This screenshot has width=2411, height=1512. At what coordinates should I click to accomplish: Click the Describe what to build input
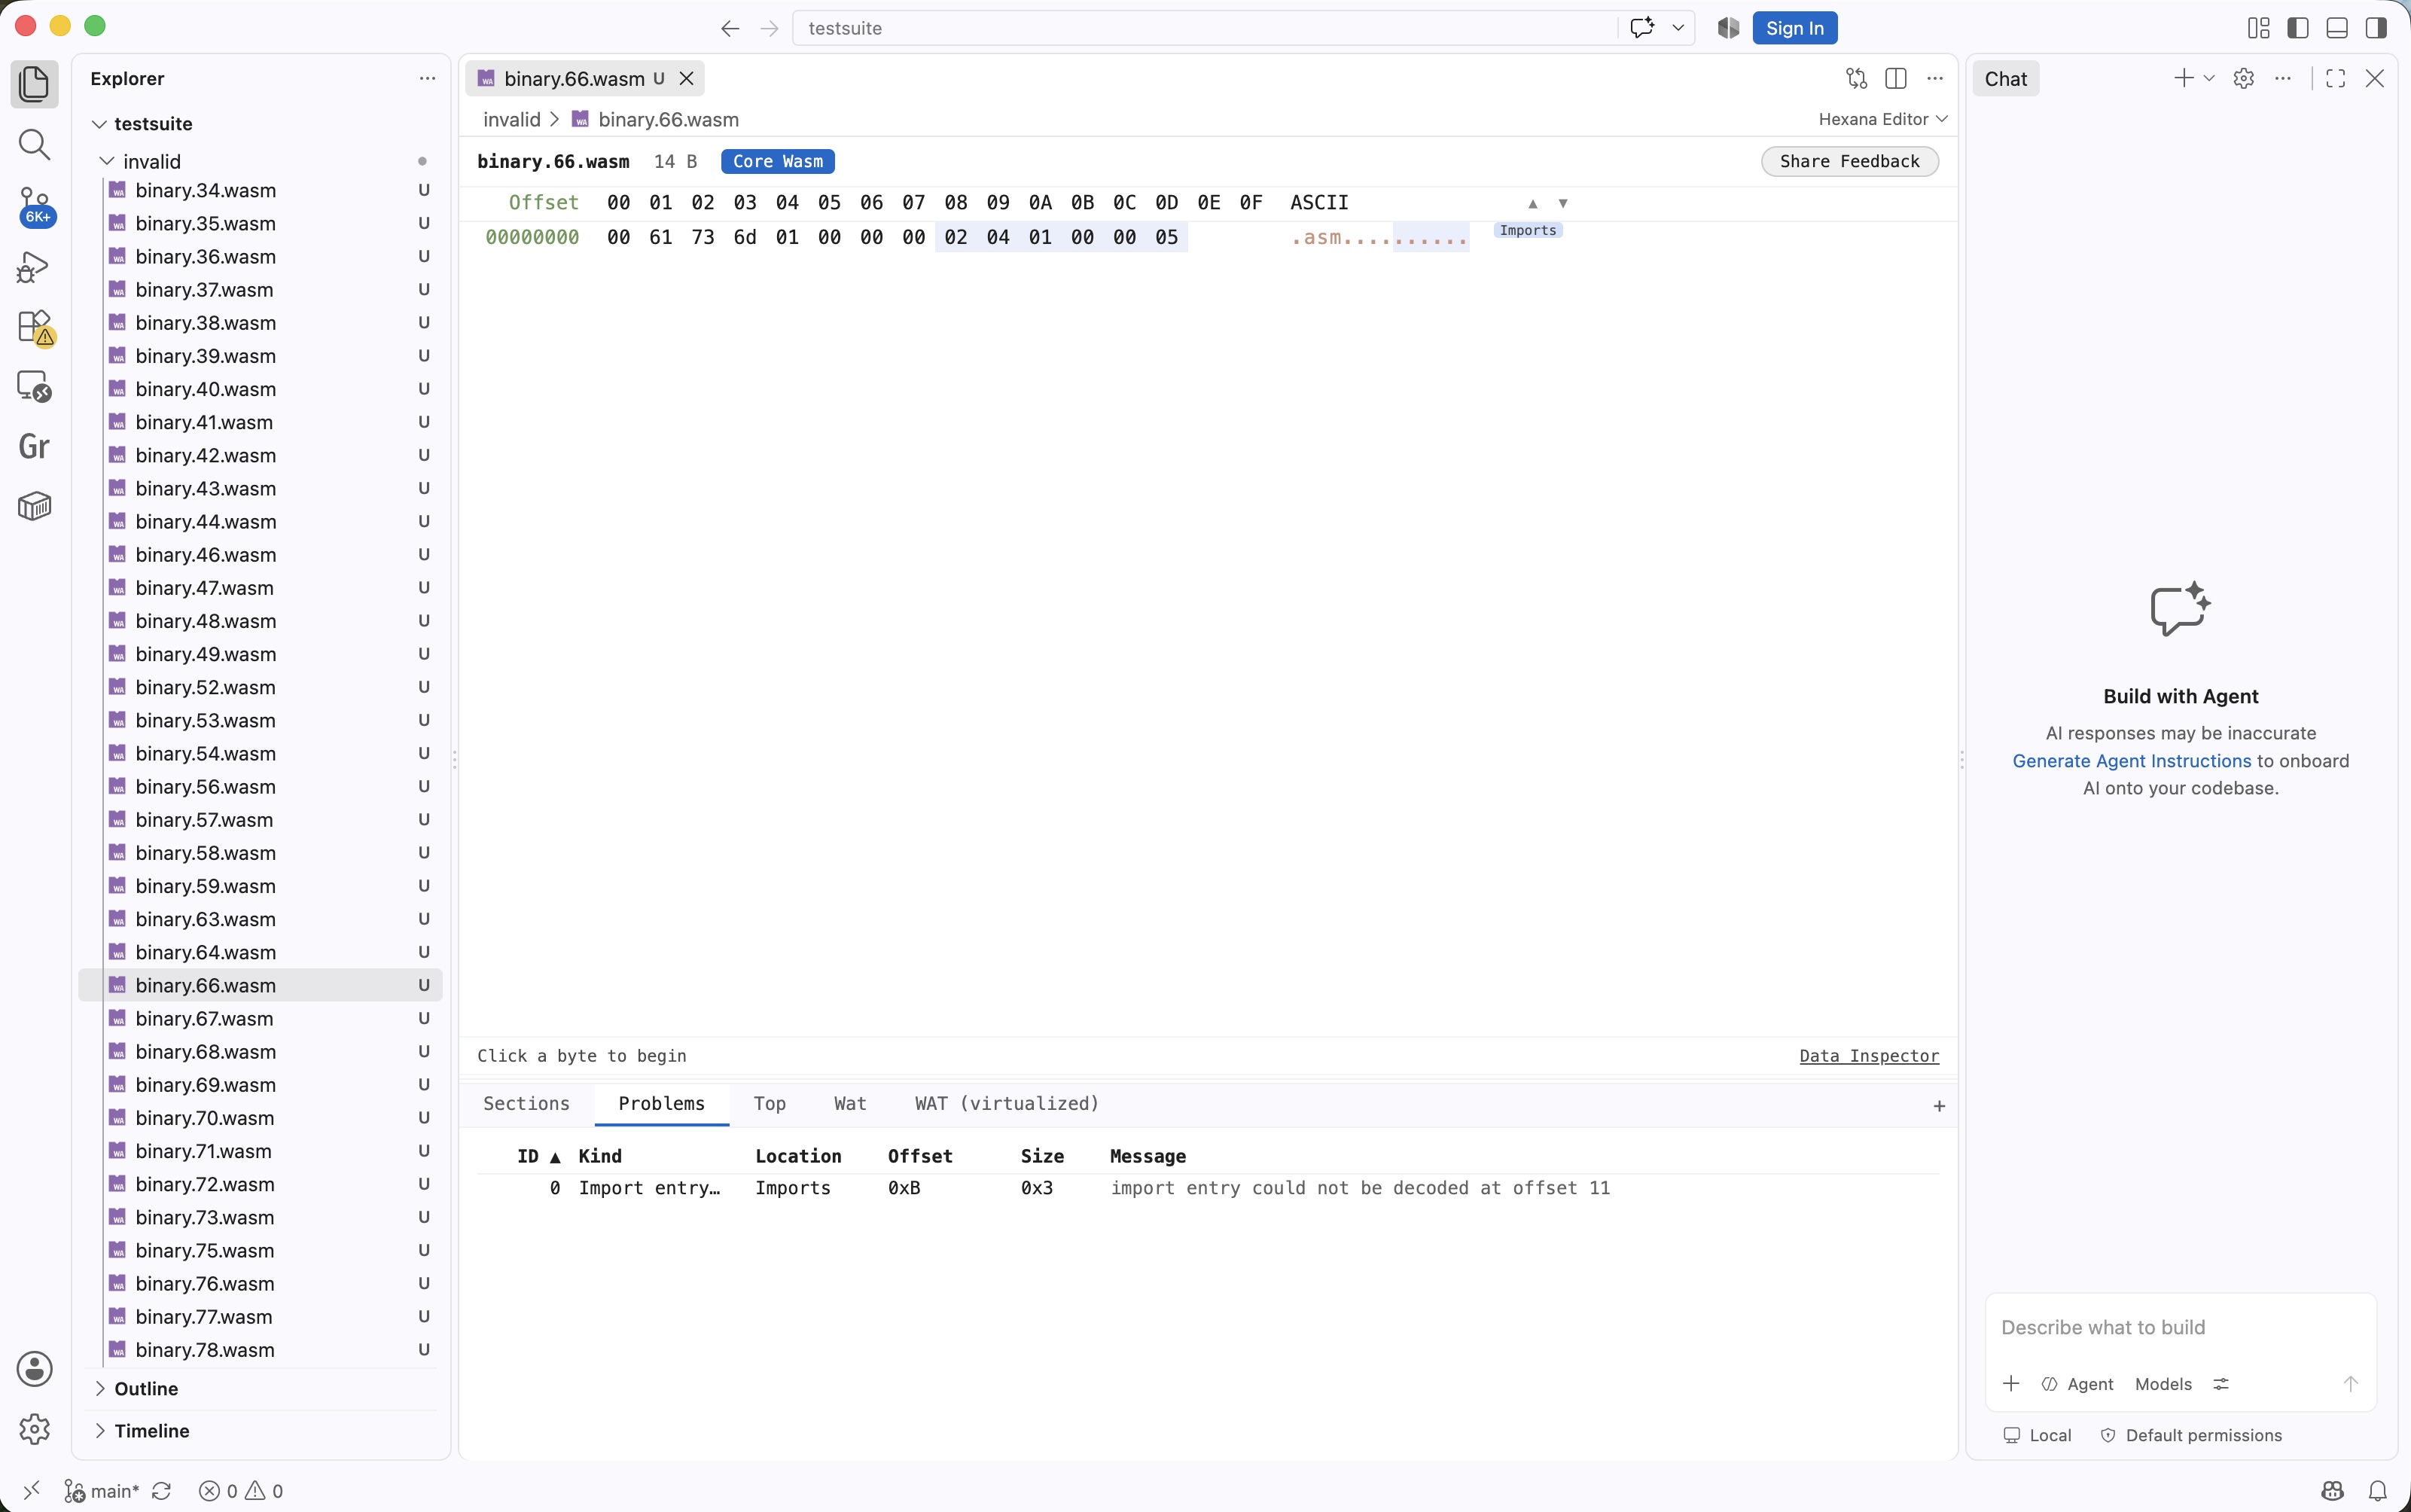[x=2180, y=1327]
